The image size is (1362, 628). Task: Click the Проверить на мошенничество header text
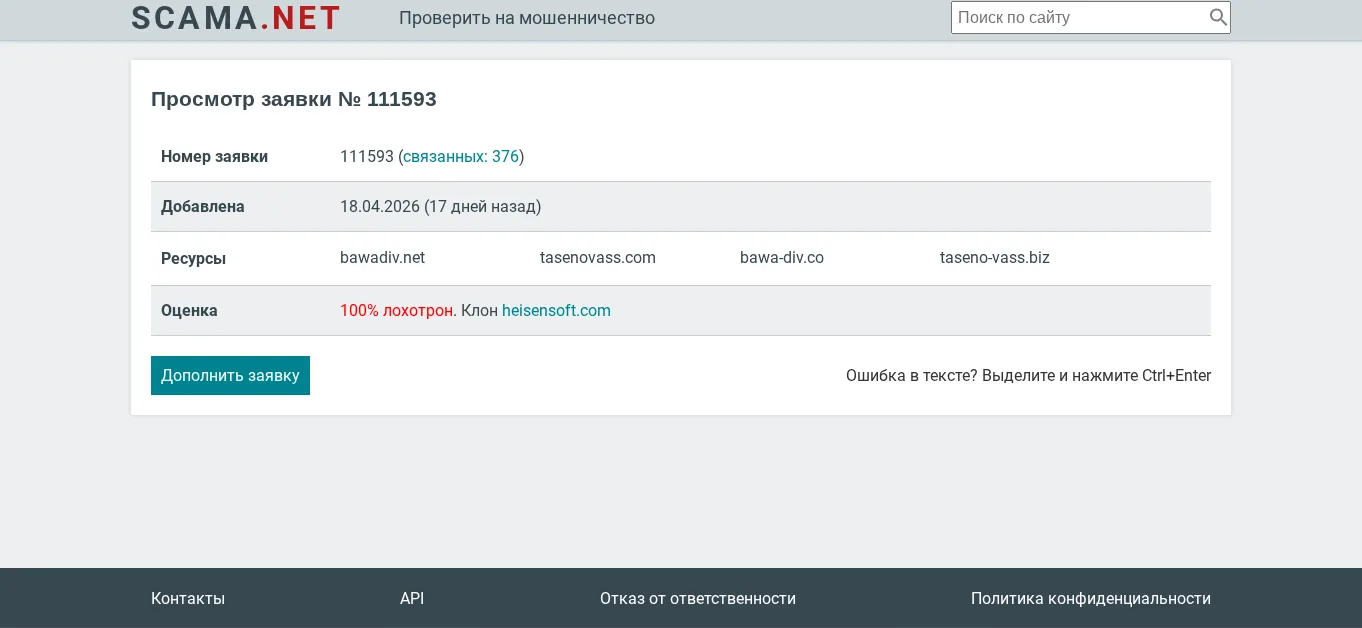[x=527, y=17]
